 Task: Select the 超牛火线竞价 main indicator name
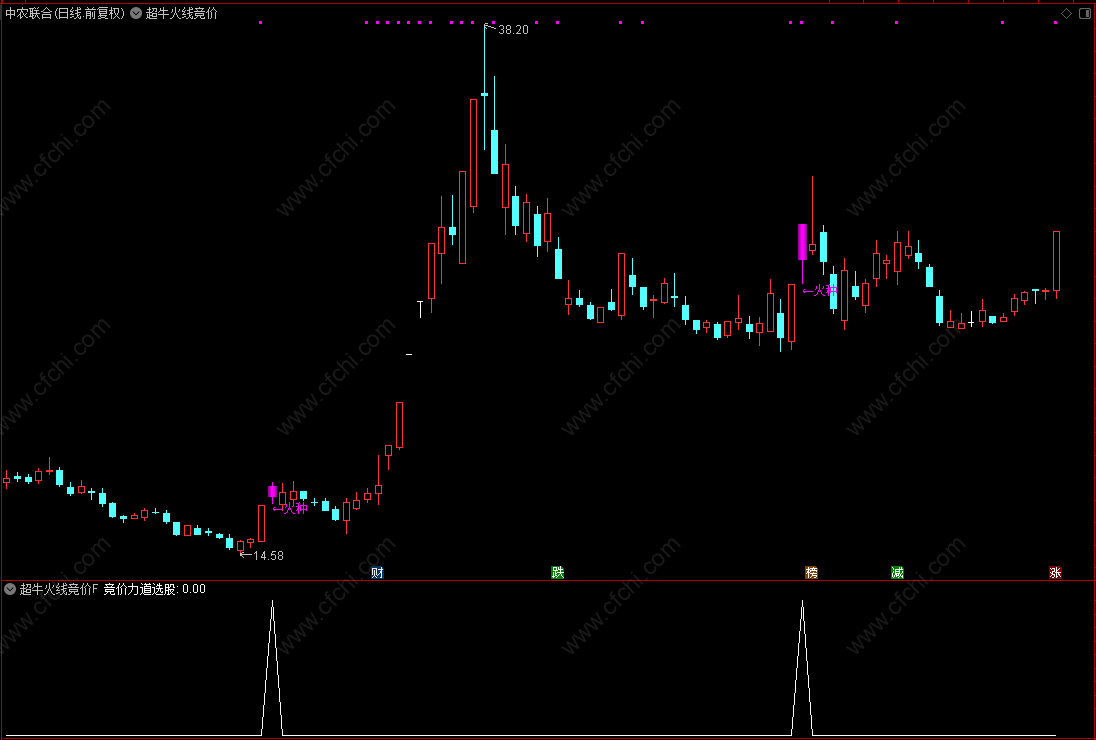coord(182,13)
